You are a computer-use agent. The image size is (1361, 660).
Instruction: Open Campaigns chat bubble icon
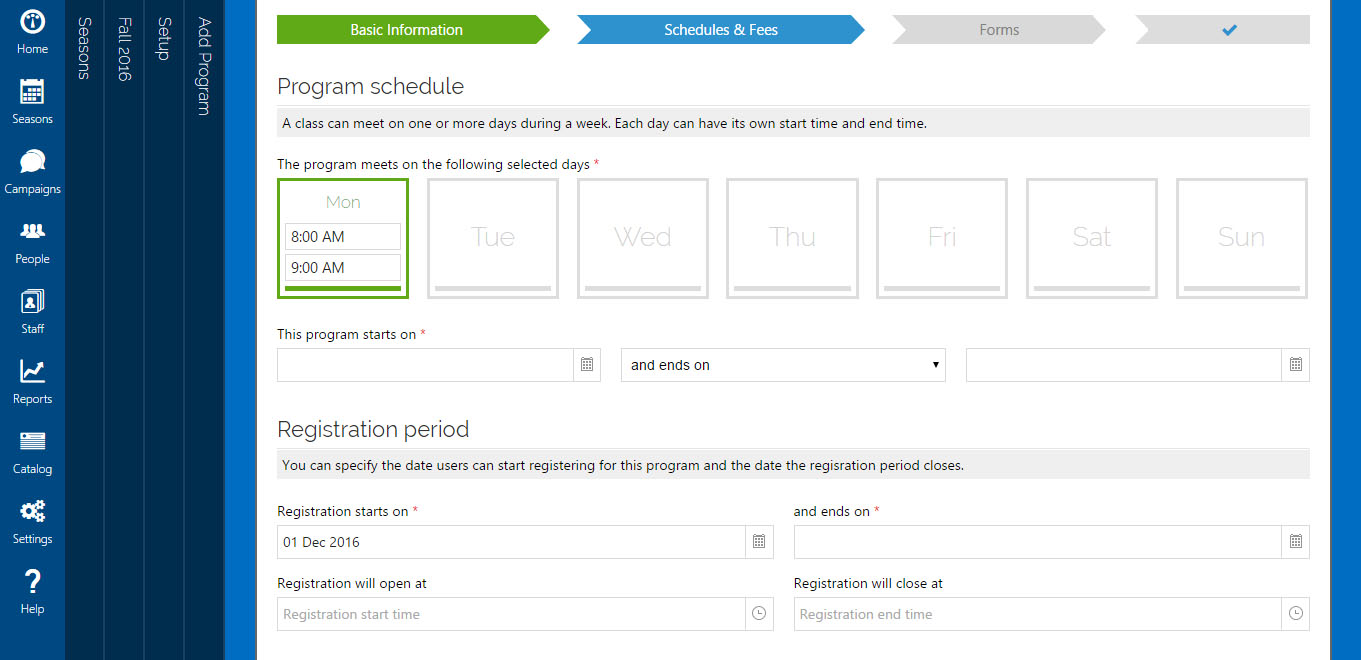pos(32,162)
